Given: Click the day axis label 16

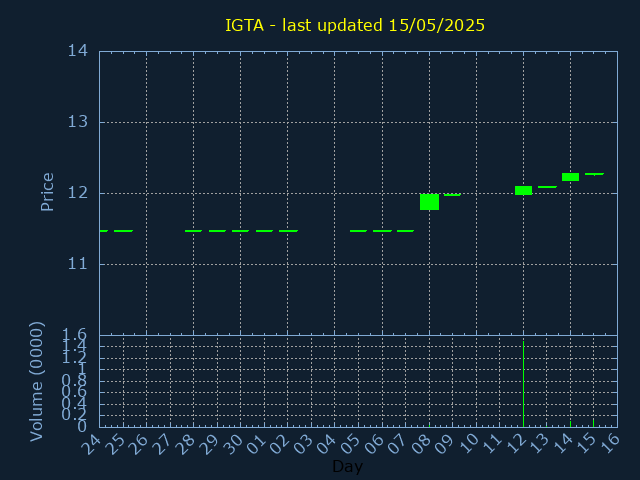Looking at the screenshot, I should 609,444.
